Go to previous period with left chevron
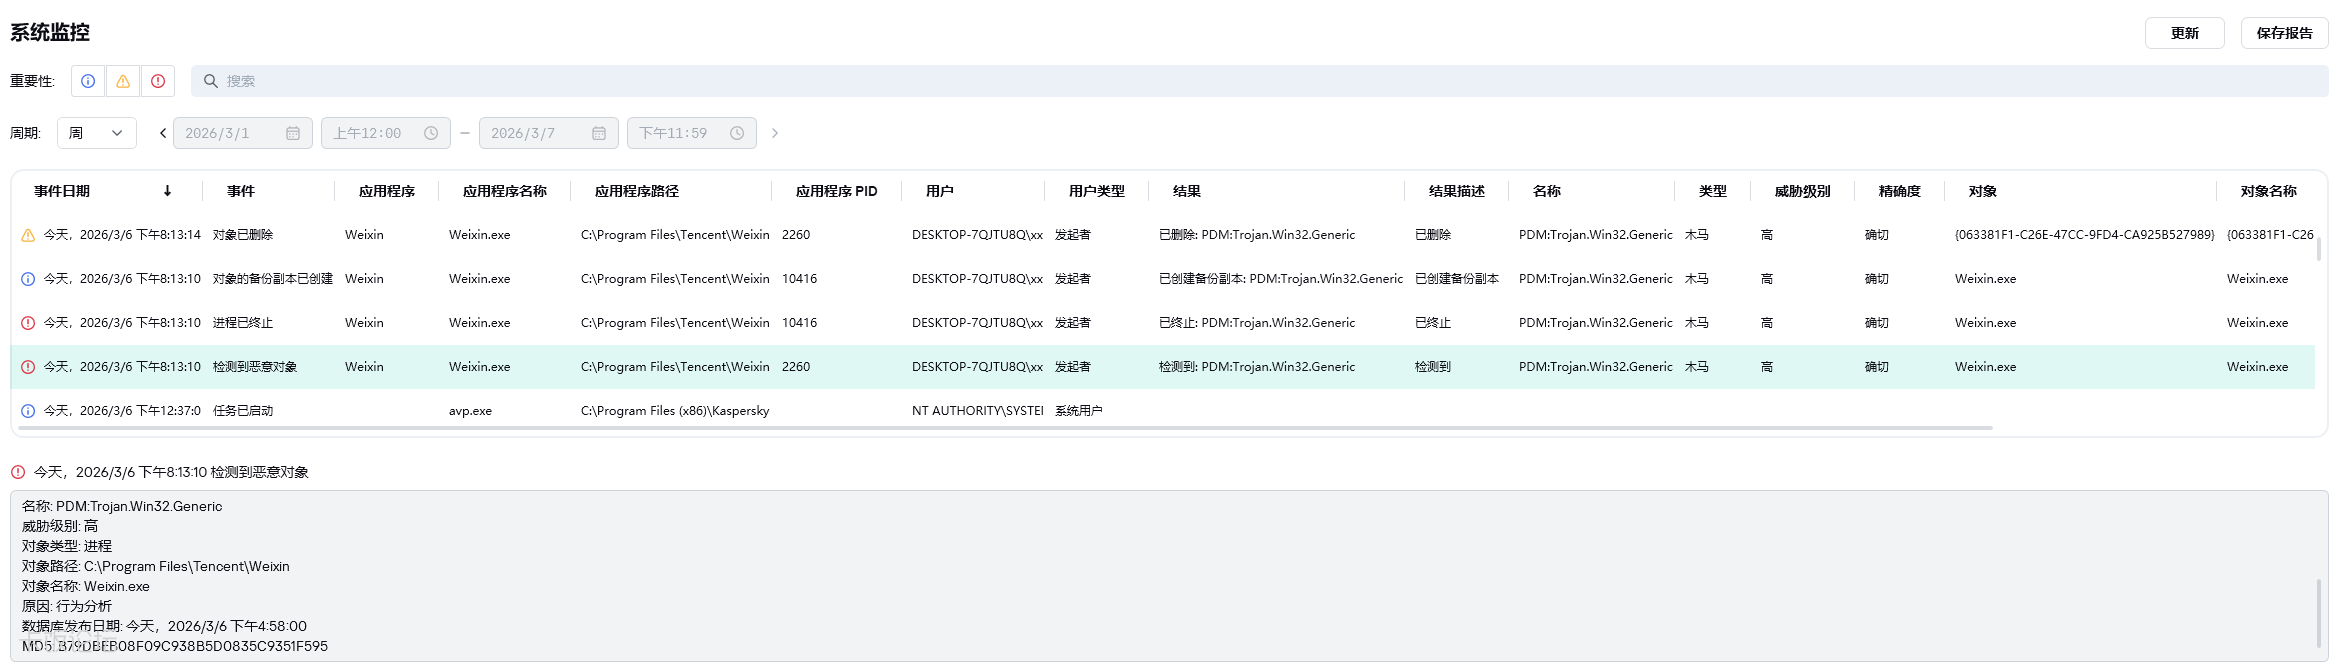Screen dimensions: 2338x664 pos(163,133)
